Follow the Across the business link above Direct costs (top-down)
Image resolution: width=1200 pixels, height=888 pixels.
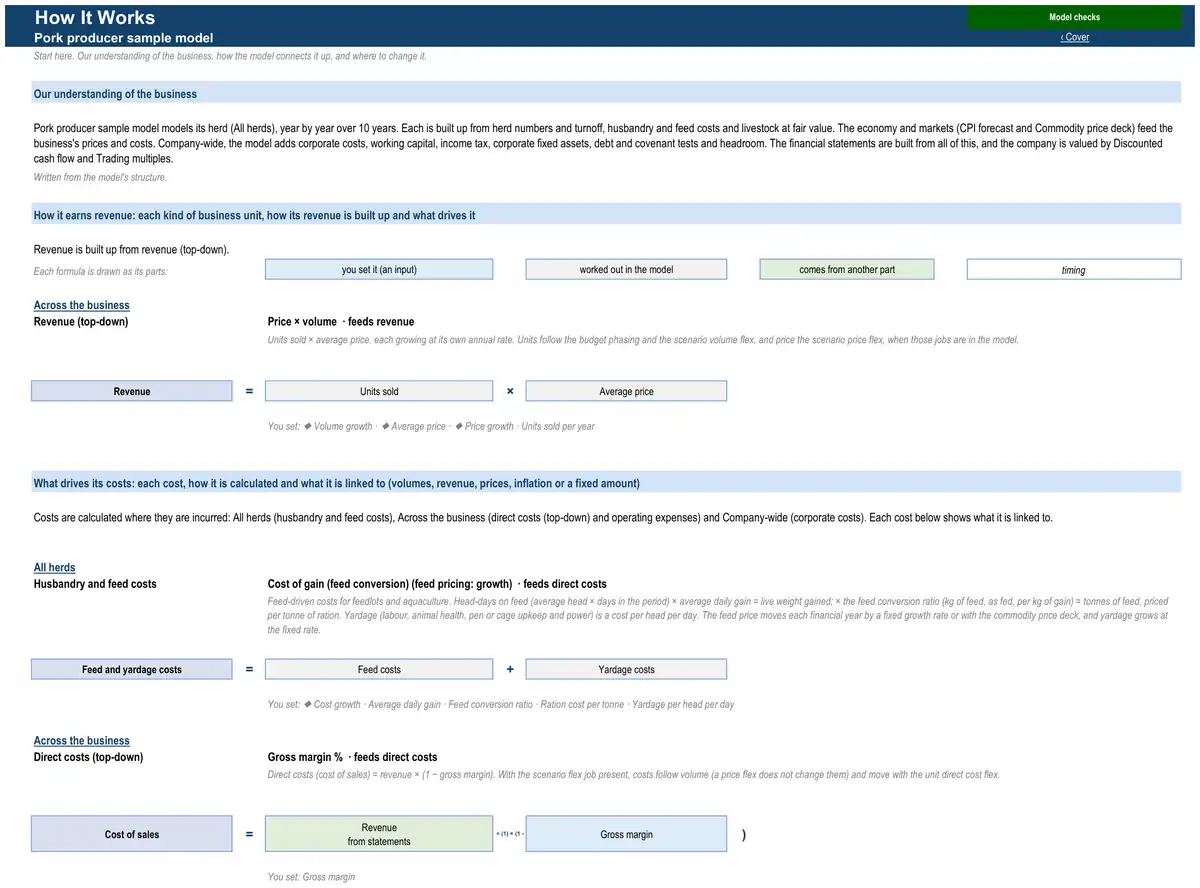[82, 741]
